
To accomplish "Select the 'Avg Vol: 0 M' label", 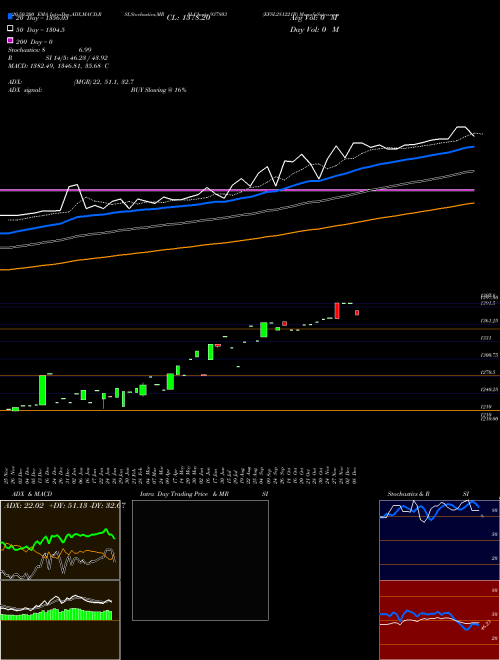I will point(314,18).
